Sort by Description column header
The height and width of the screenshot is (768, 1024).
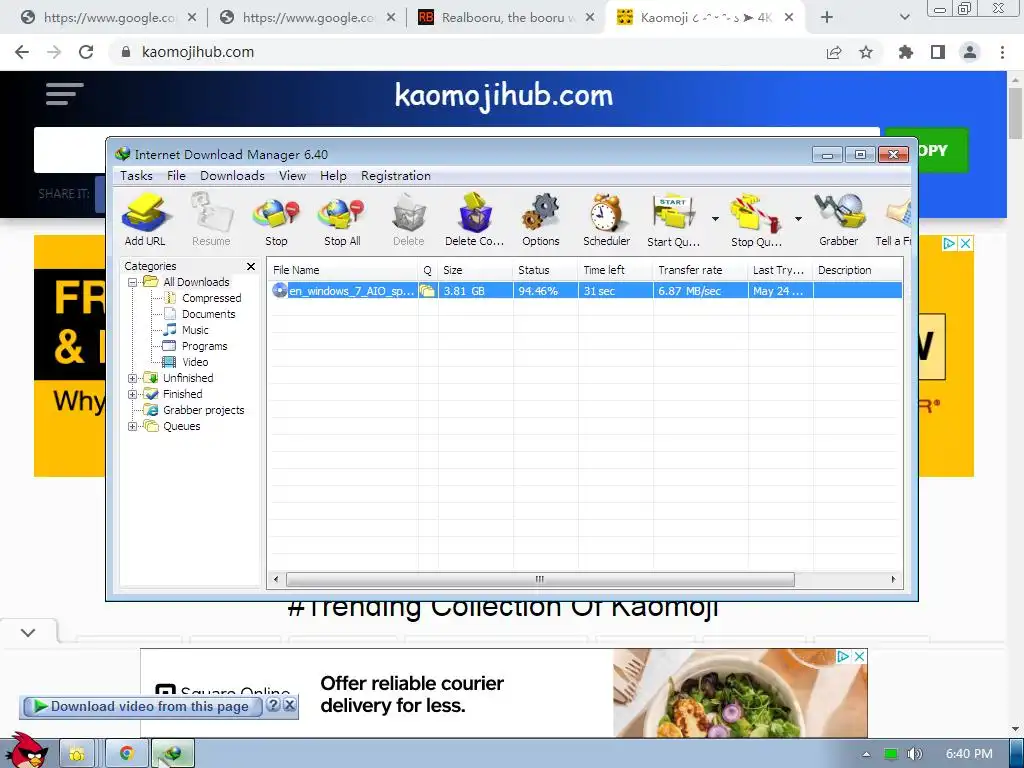pyautogui.click(x=857, y=270)
